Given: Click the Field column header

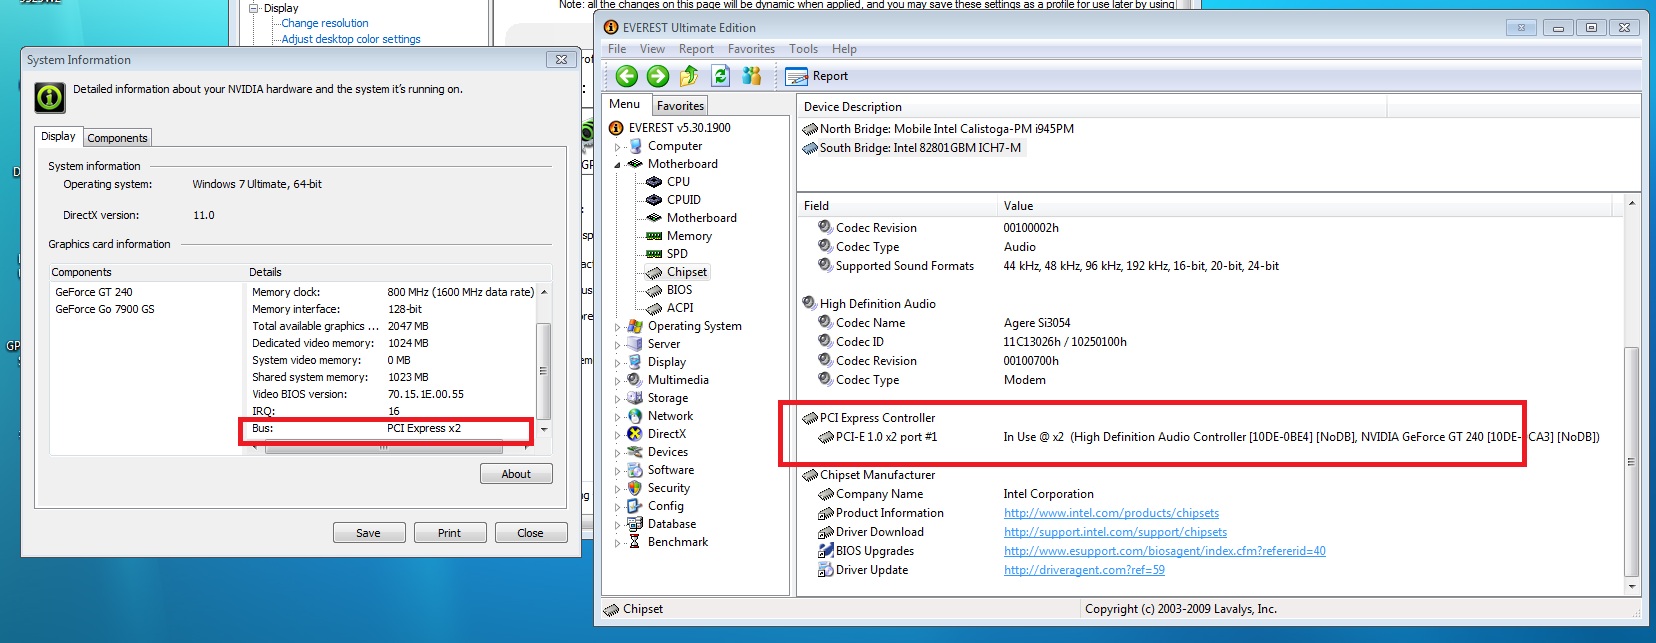Looking at the screenshot, I should coord(898,206).
